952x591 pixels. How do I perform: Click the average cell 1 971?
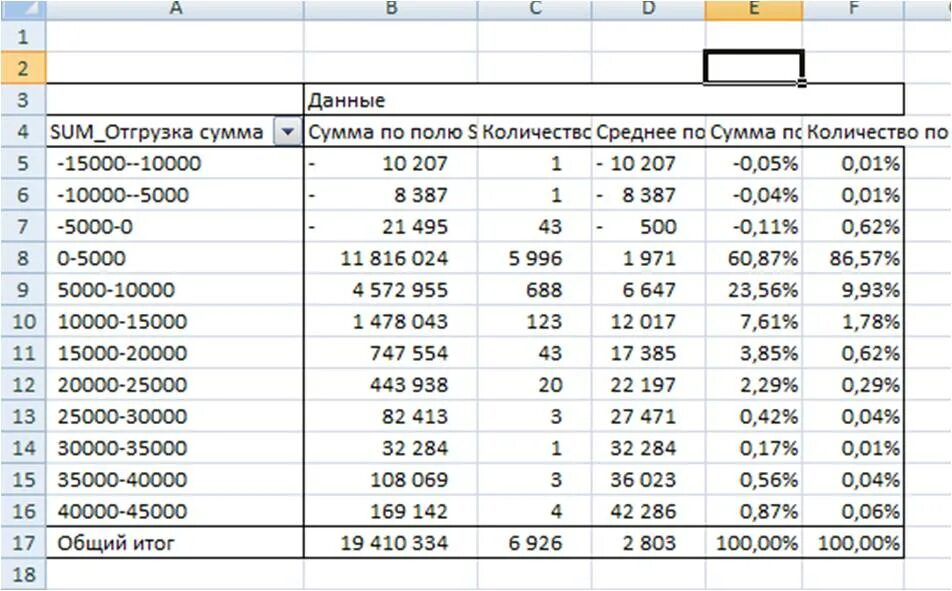pyautogui.click(x=648, y=258)
